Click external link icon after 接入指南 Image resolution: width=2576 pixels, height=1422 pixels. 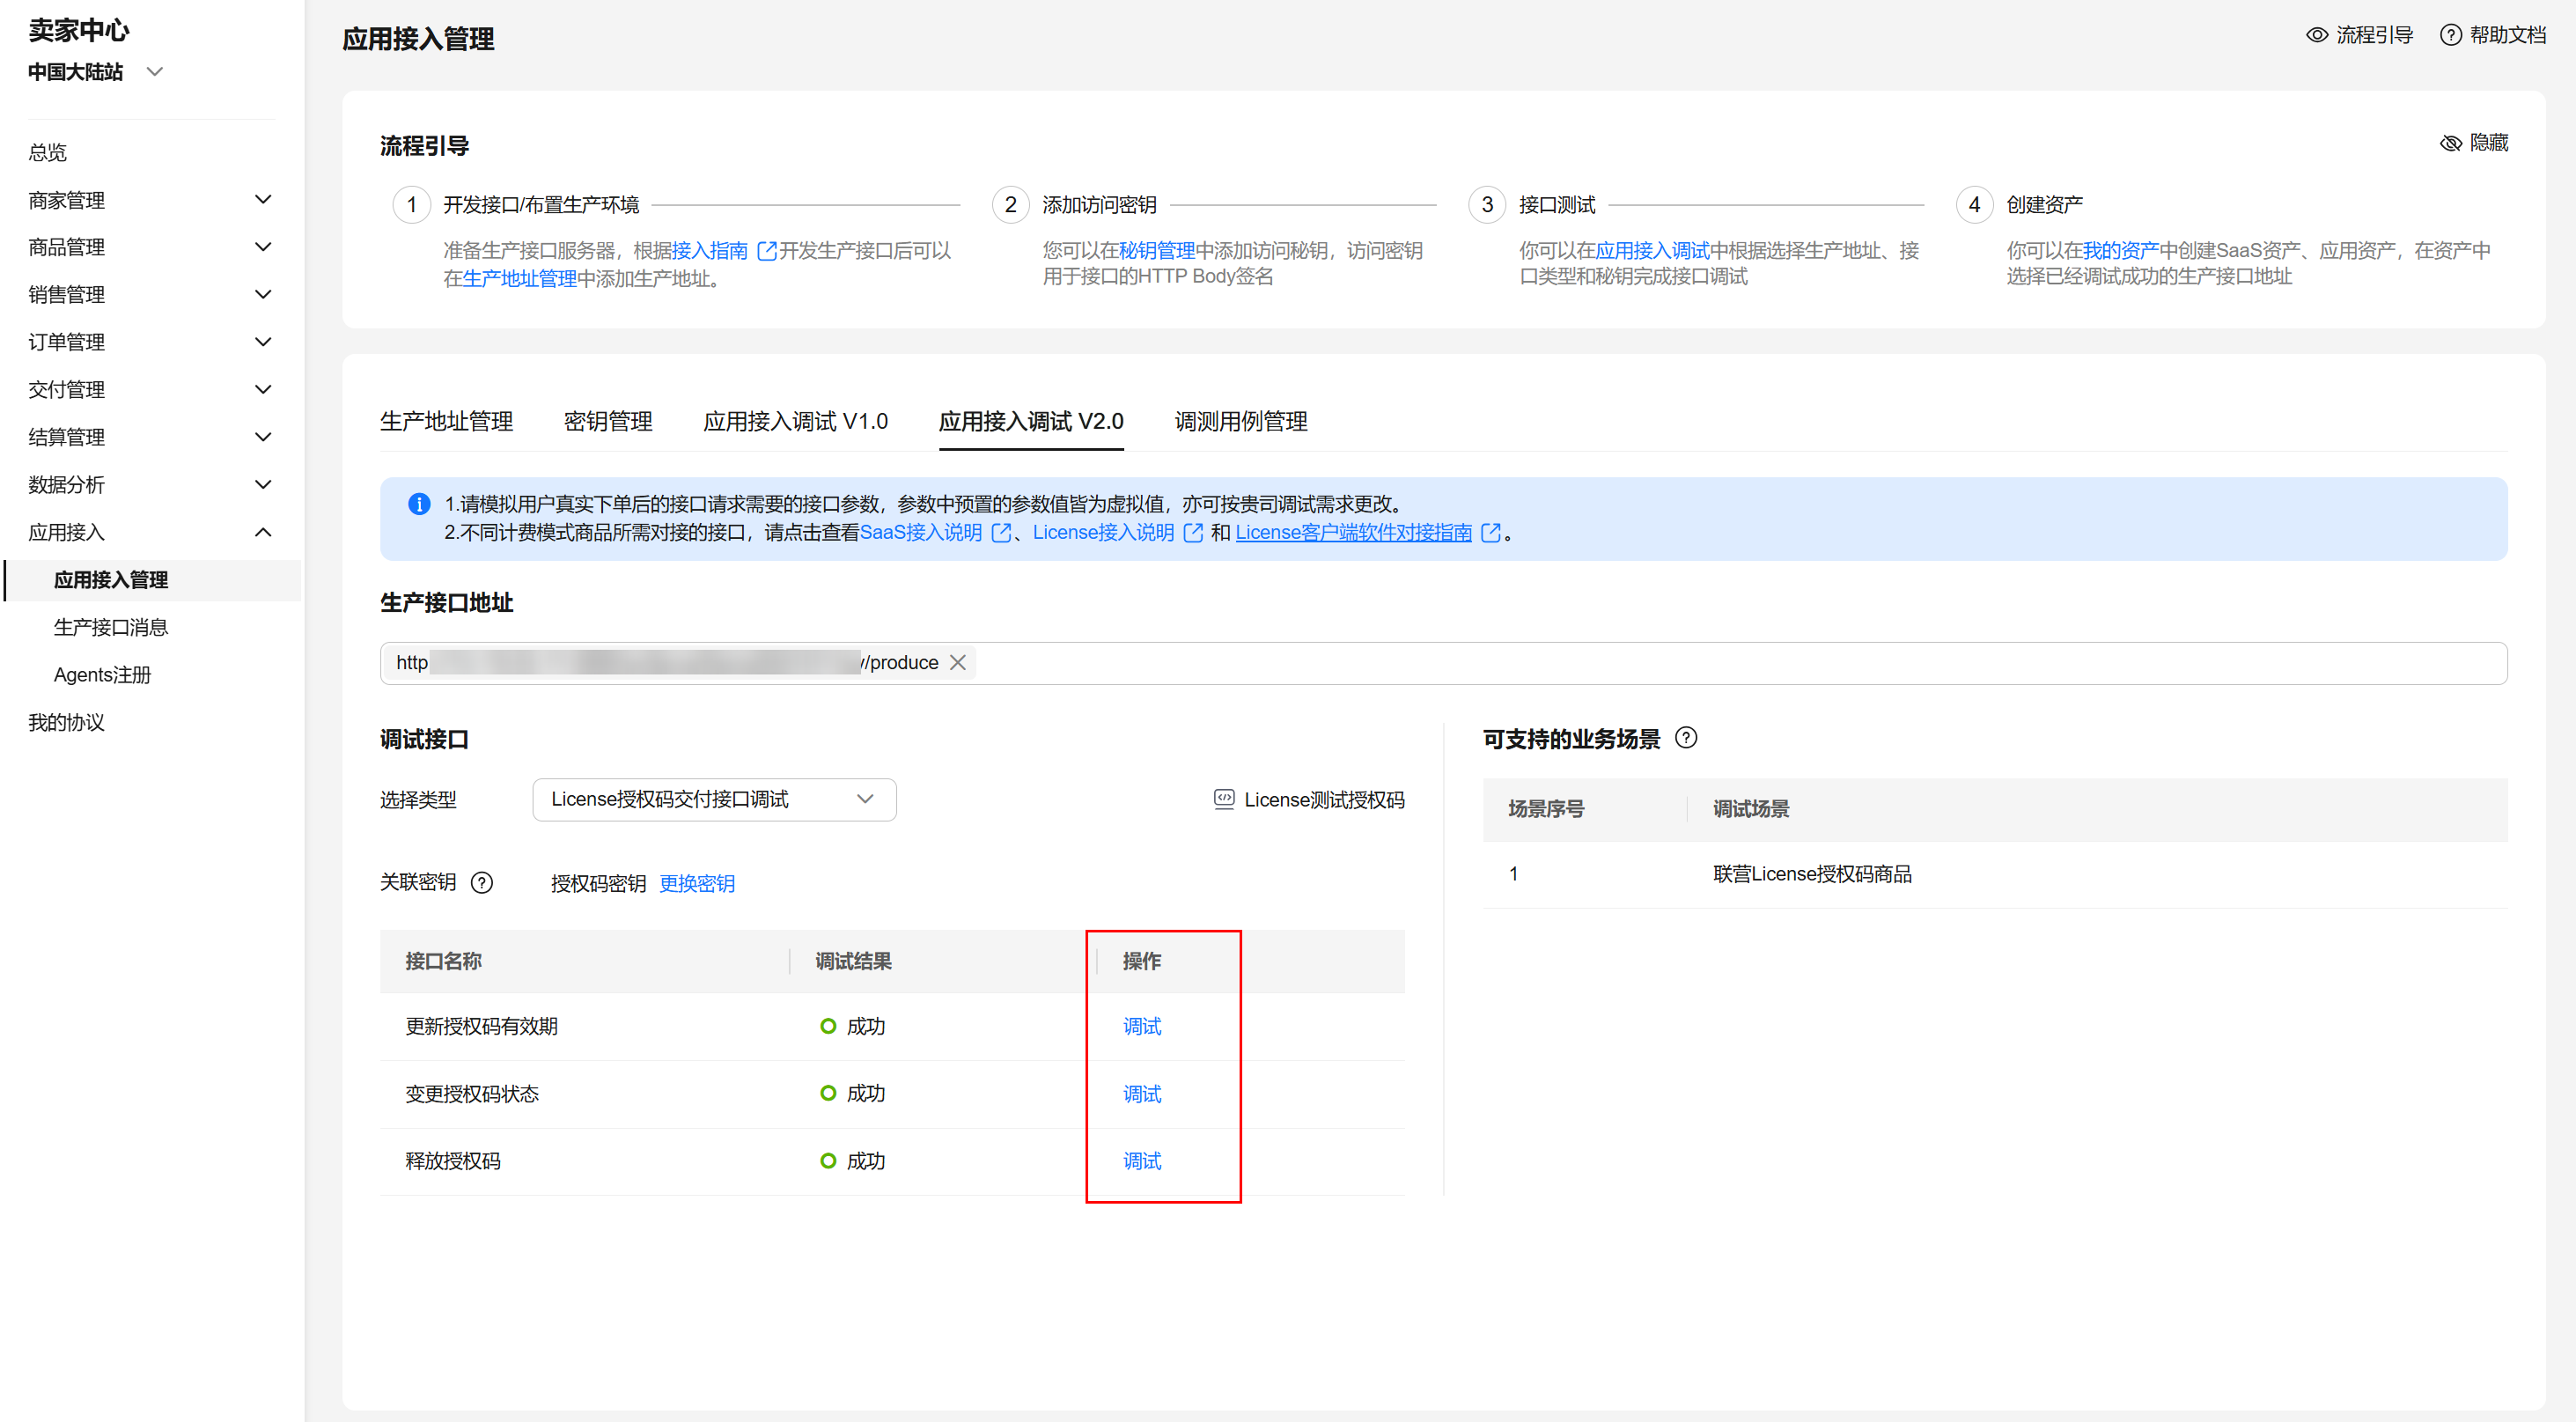tap(767, 251)
